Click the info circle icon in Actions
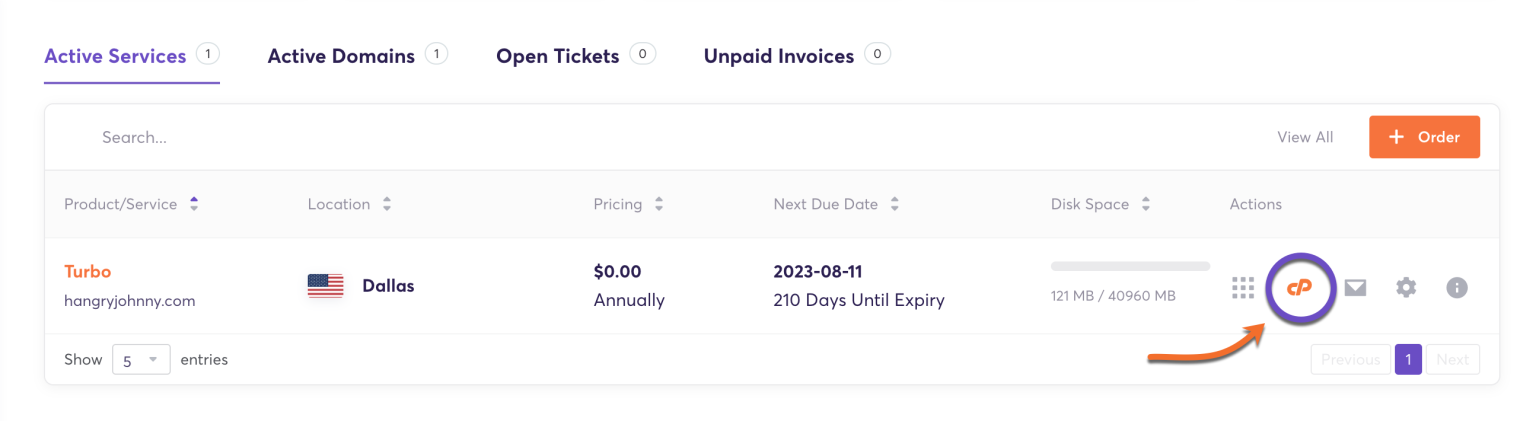 tap(1457, 288)
